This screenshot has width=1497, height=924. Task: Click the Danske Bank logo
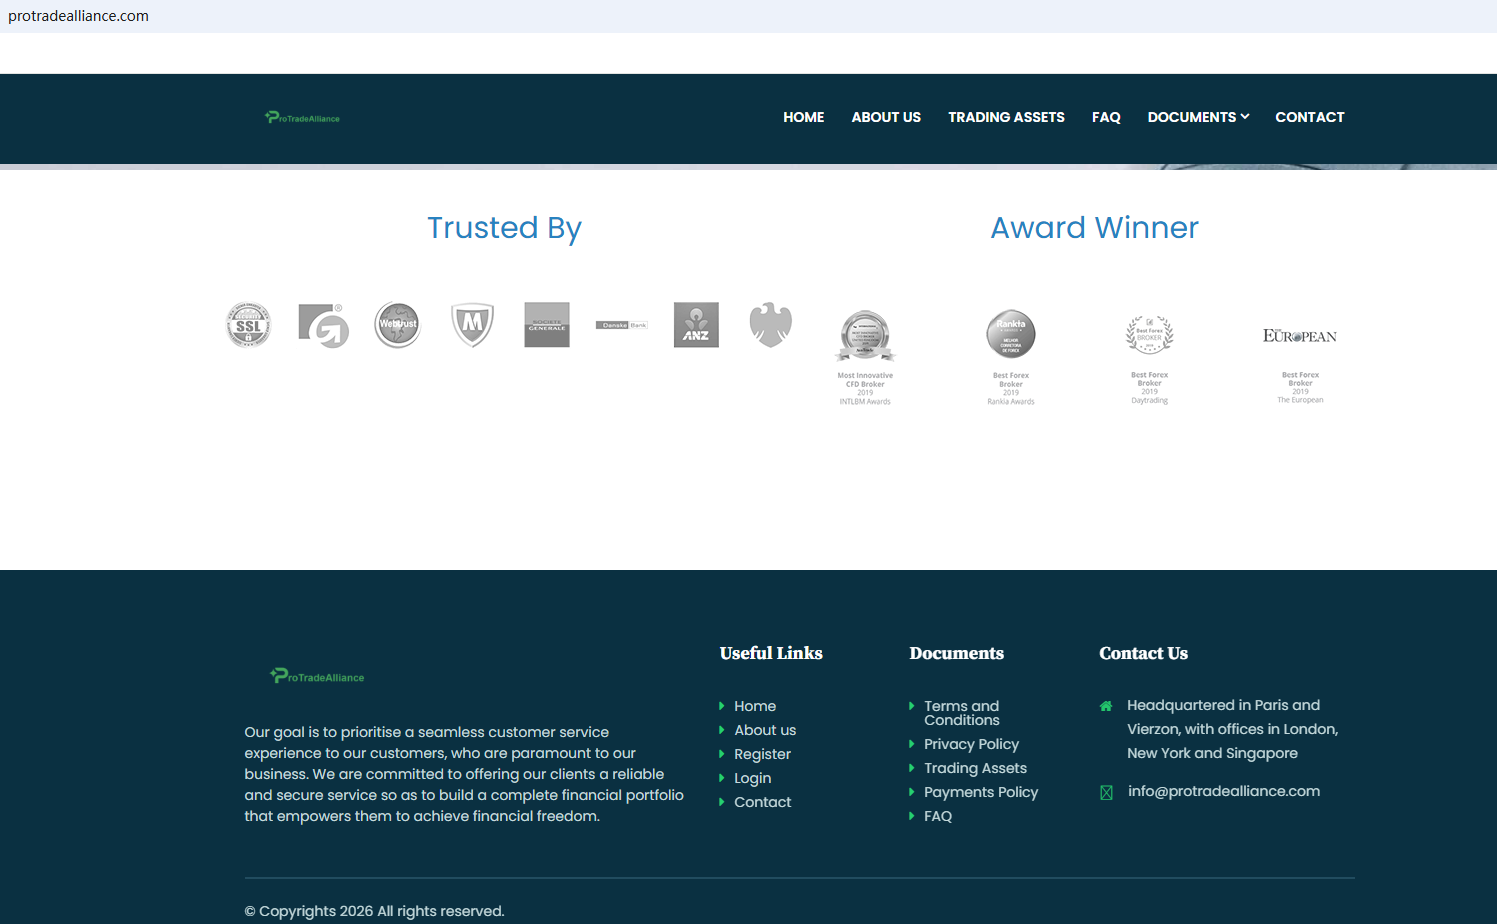tap(622, 325)
